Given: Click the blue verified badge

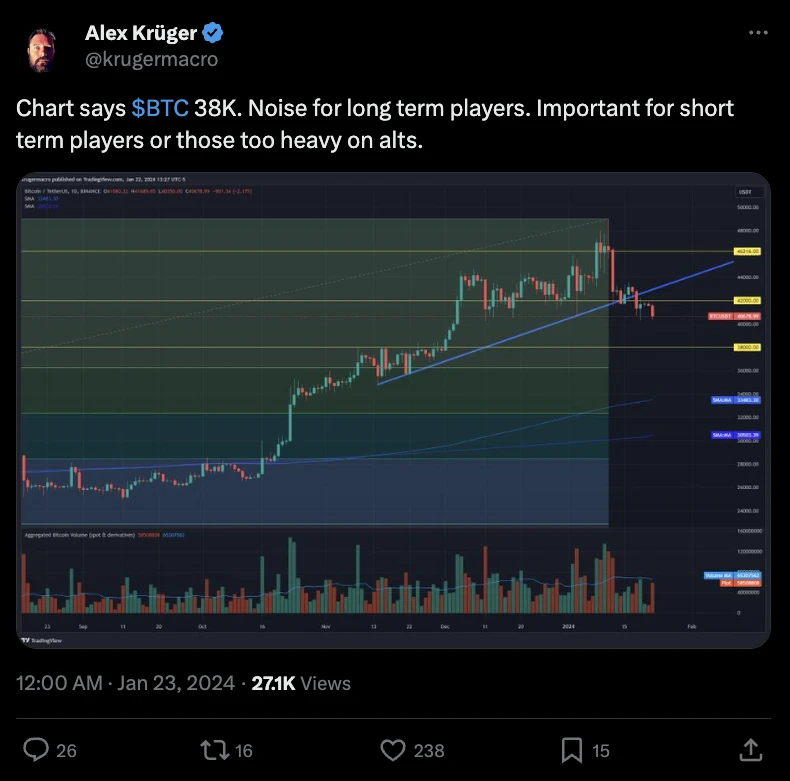Looking at the screenshot, I should (212, 33).
